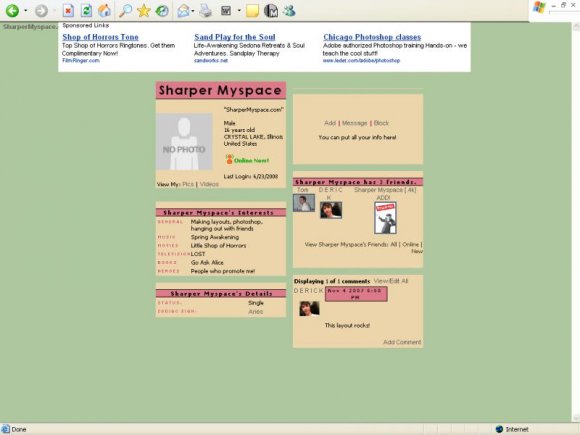This screenshot has width=580, height=435.
Task: Click the sandworks.net ad URL
Action: (x=211, y=60)
